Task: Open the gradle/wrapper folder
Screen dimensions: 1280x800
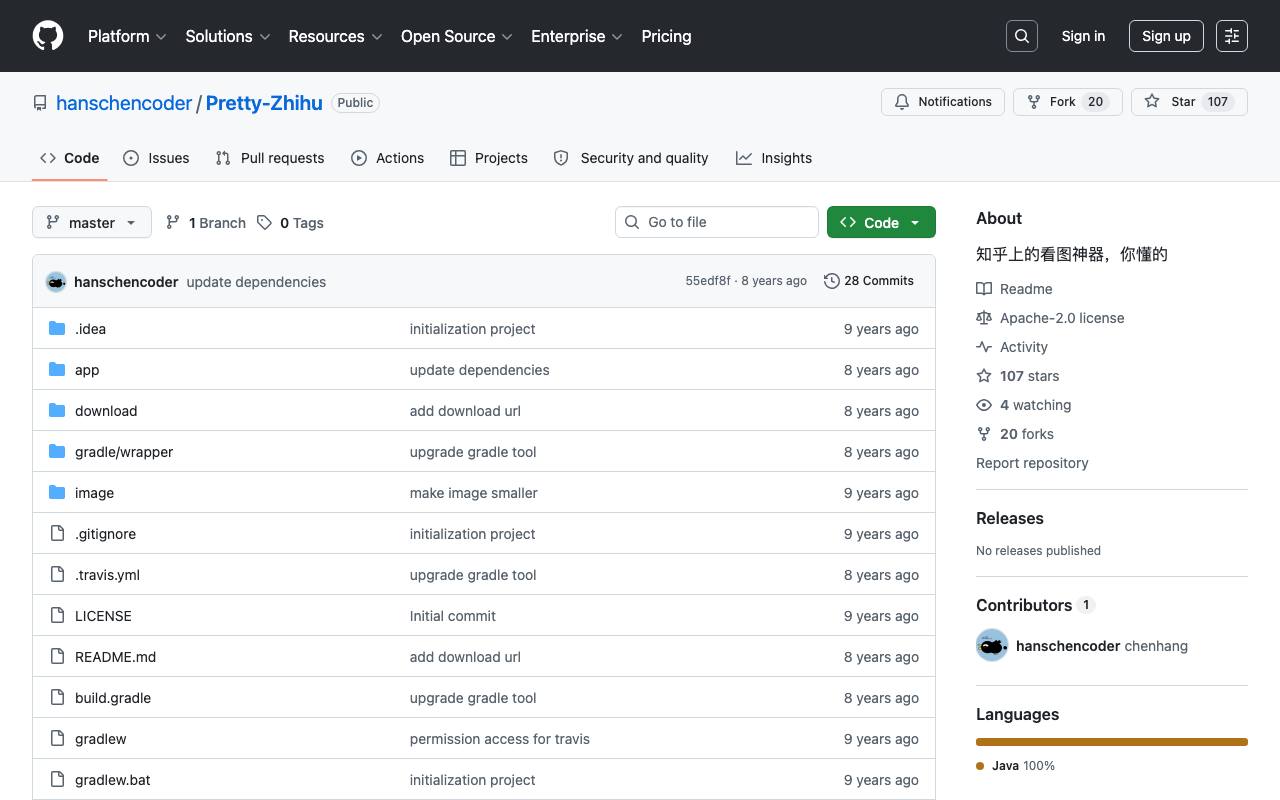Action: tap(124, 452)
